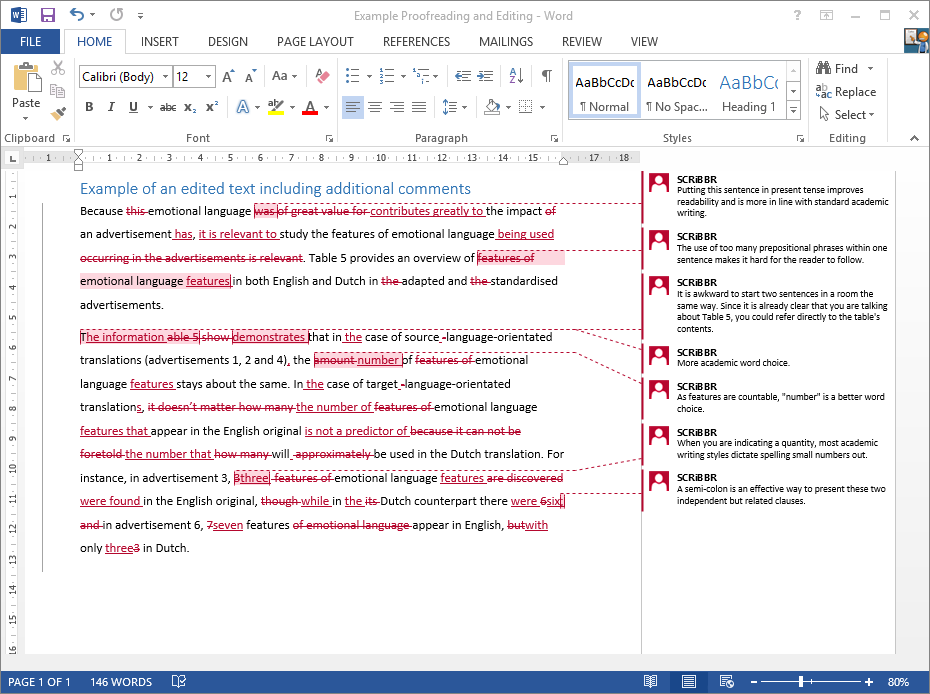The image size is (930, 694).
Task: Click the 146 WORDS word count indicator
Action: (x=121, y=682)
